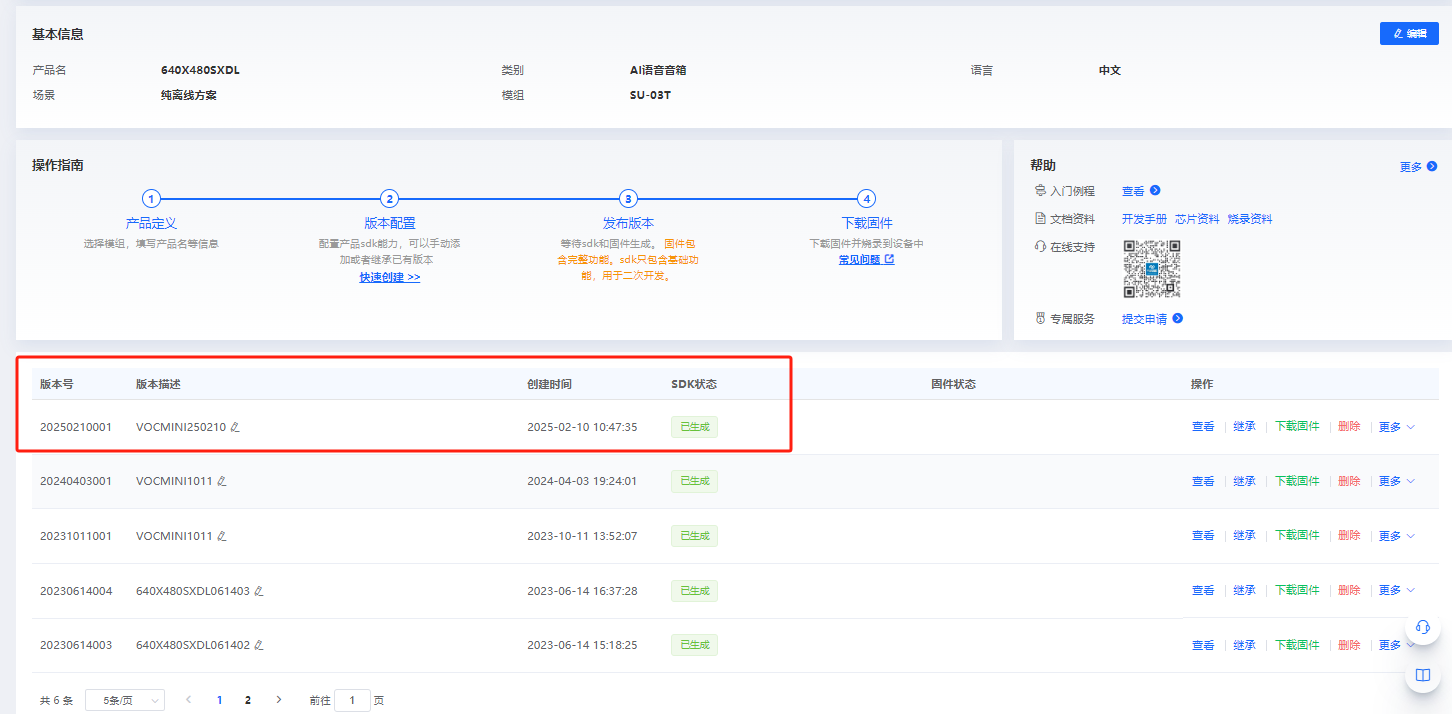
Task: Open the headset customer support floating icon
Action: (x=1422, y=627)
